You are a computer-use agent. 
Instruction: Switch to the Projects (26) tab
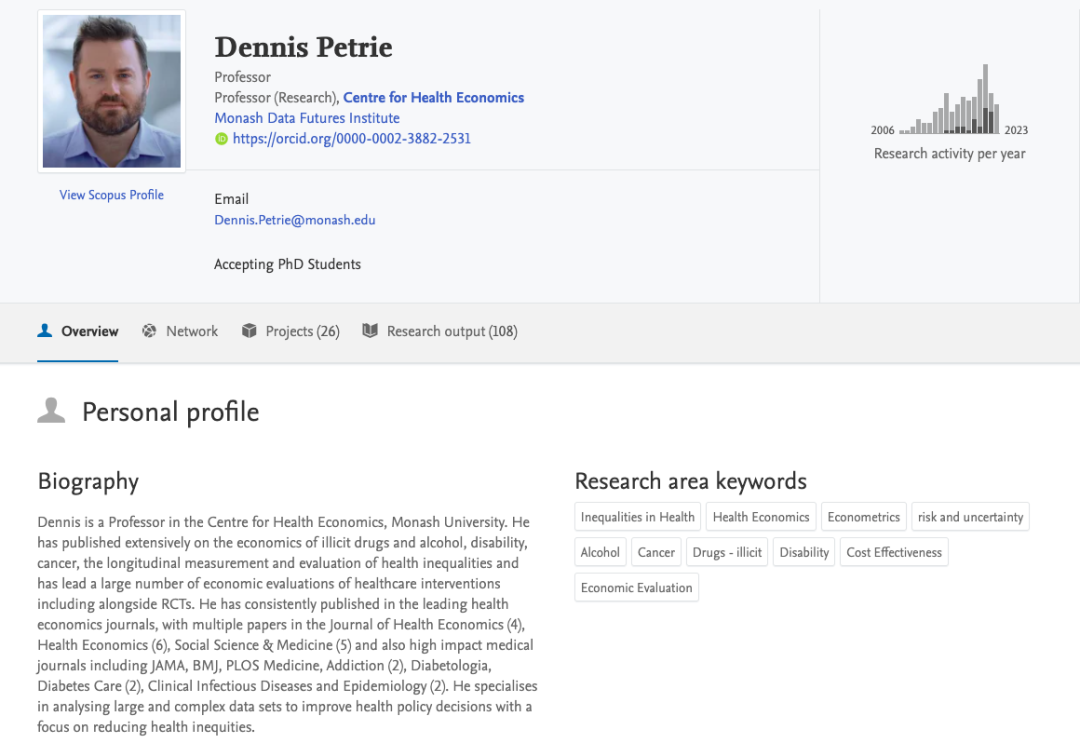click(302, 331)
